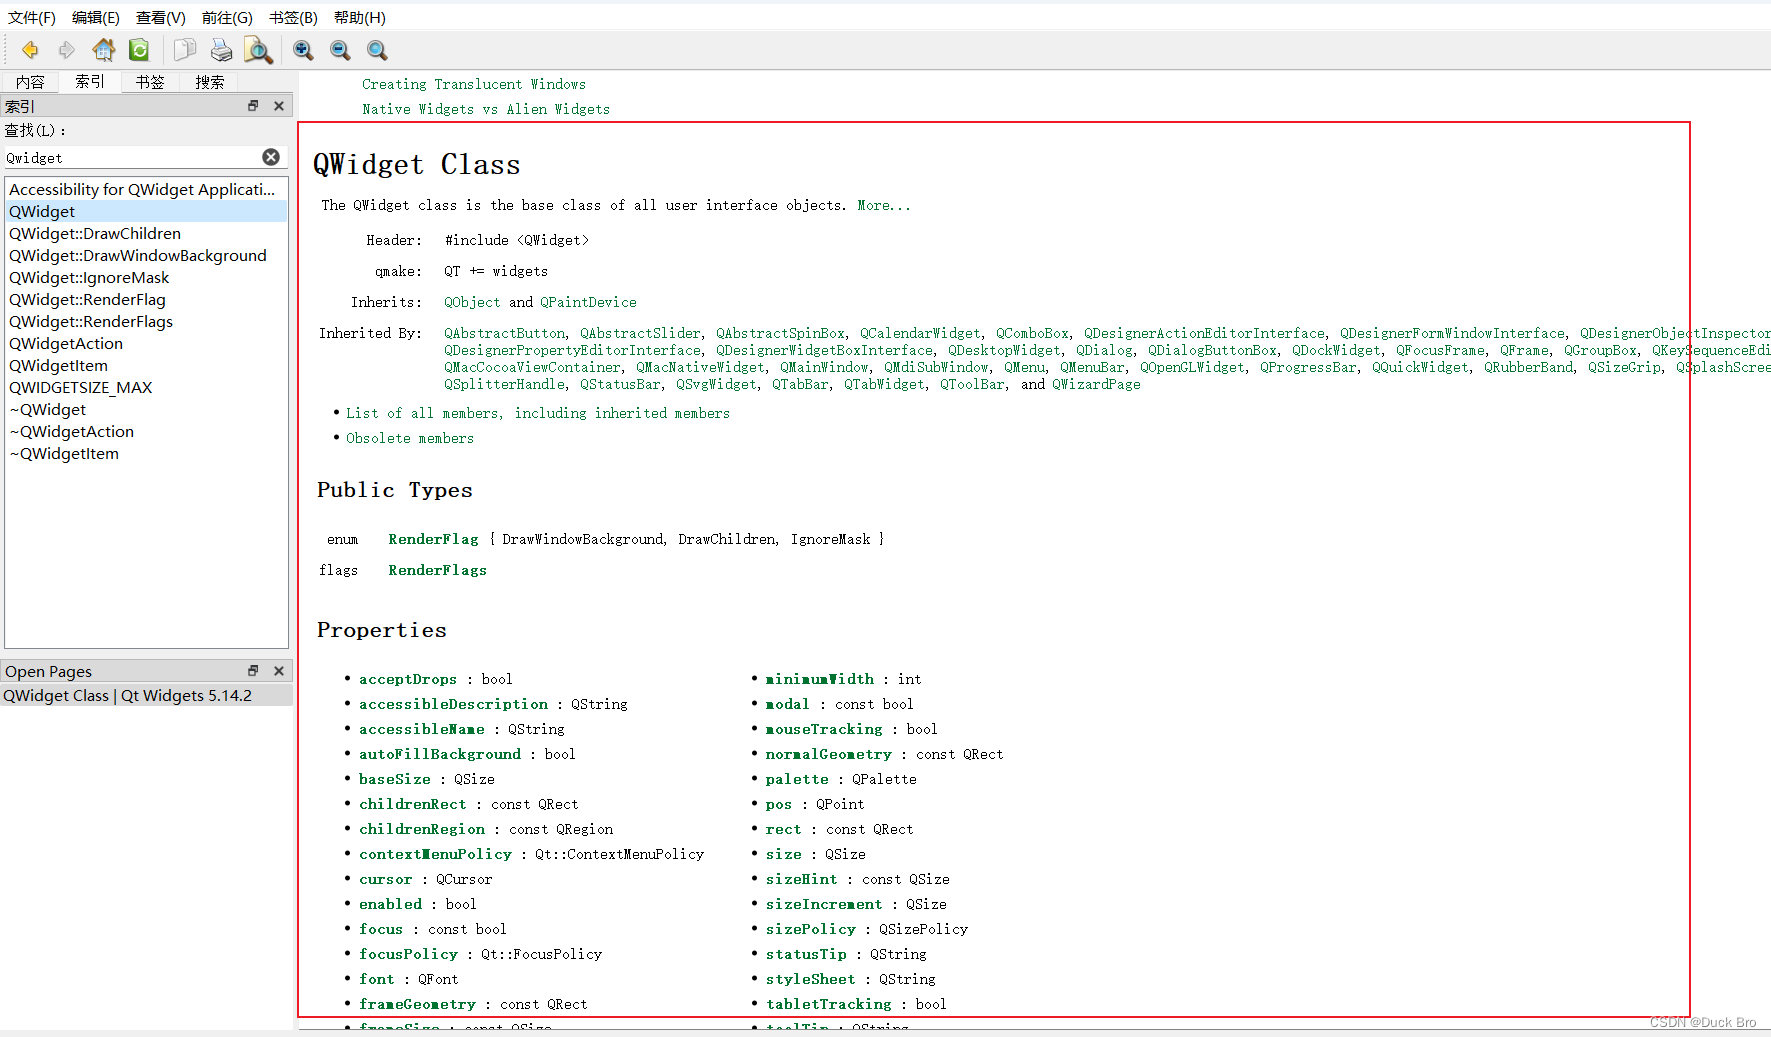This screenshot has width=1771, height=1037.
Task: Open the contextMenuPolicy property link
Action: point(435,854)
